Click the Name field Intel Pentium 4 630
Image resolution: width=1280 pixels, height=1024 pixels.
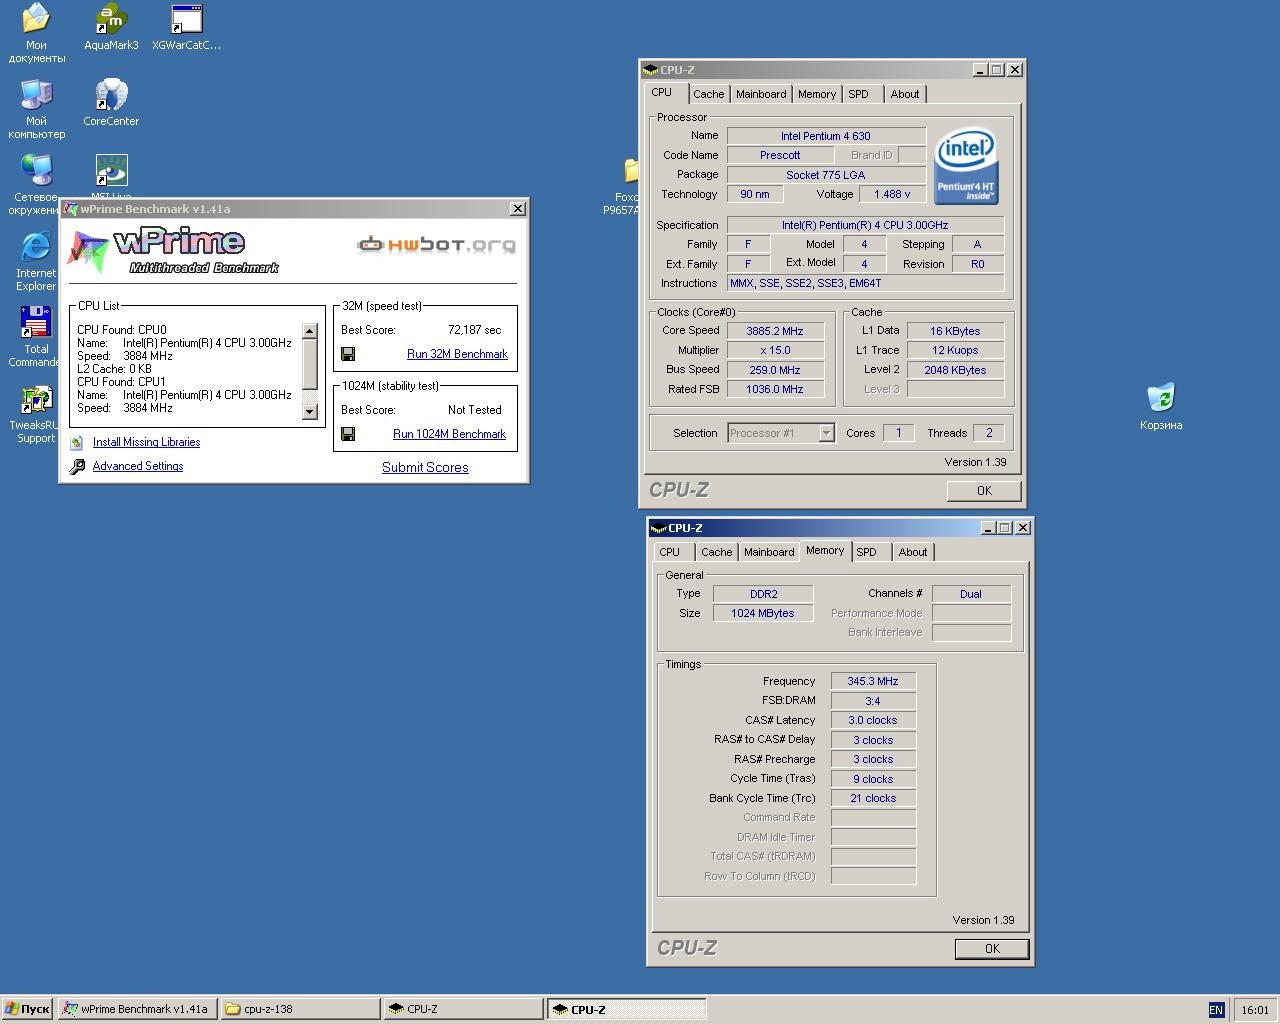[x=826, y=136]
